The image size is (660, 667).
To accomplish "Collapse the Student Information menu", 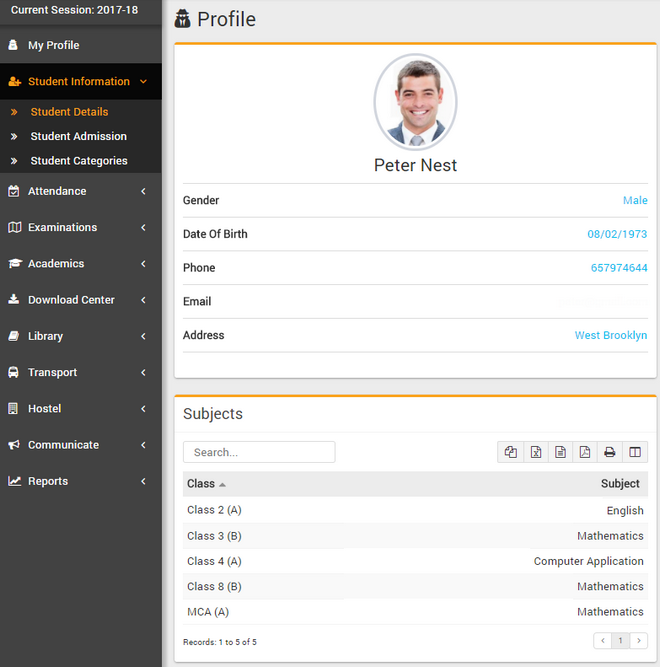I will point(80,82).
